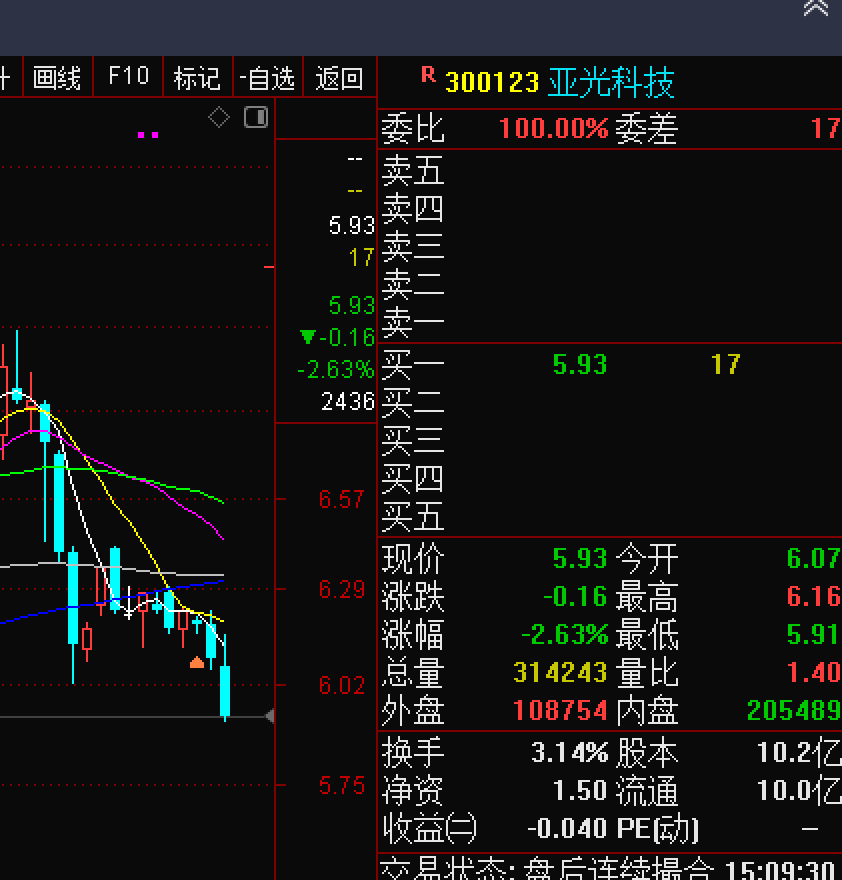This screenshot has width=842, height=880.
Task: Open the 画线 drawing tool
Action: point(57,77)
